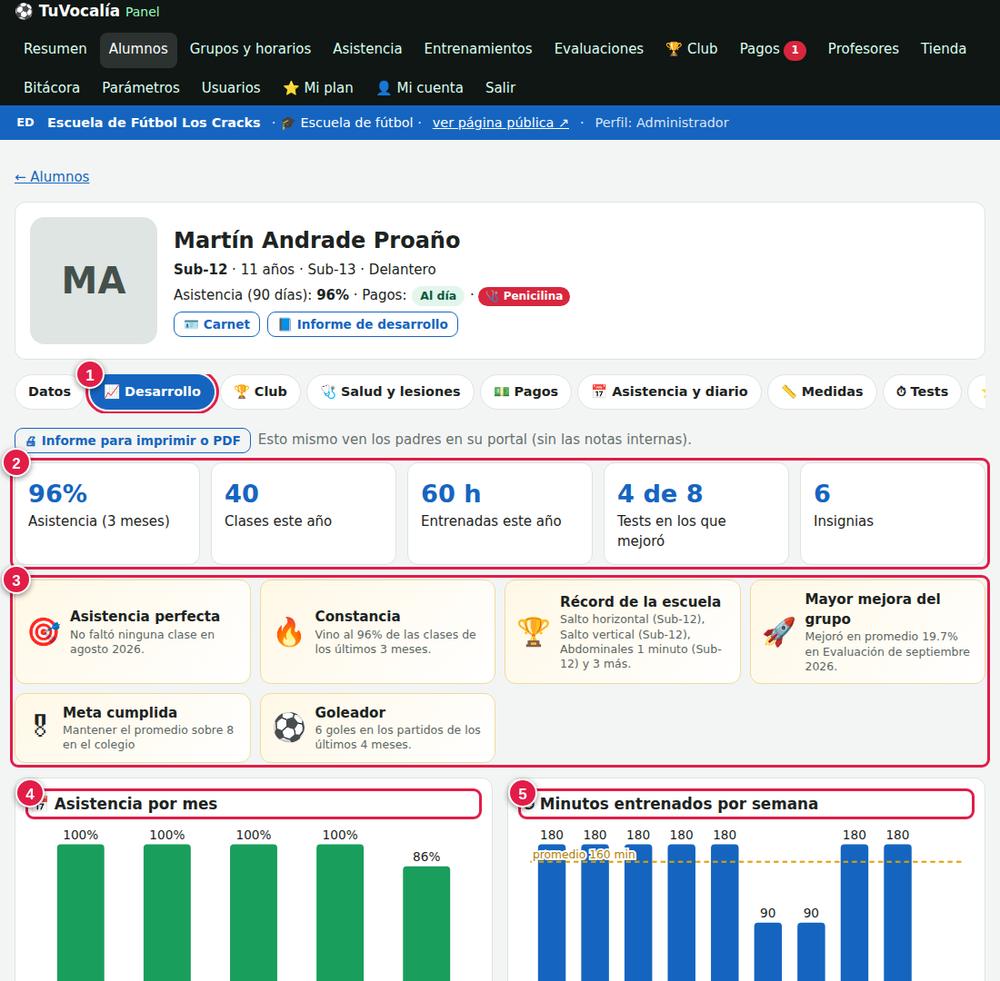The width and height of the screenshot is (1000, 981).
Task: Open Bitácora in the navigation bar
Action: coord(52,88)
